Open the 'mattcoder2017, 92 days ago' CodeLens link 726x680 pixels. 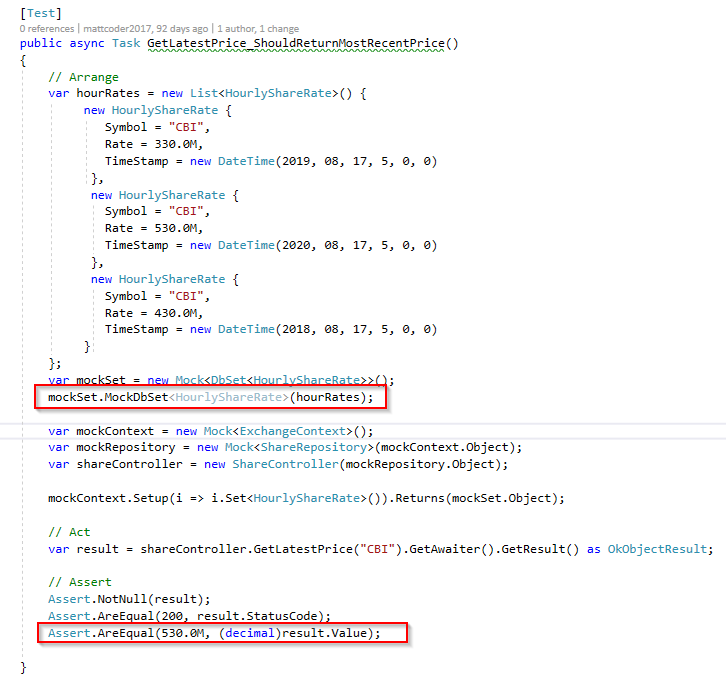146,29
